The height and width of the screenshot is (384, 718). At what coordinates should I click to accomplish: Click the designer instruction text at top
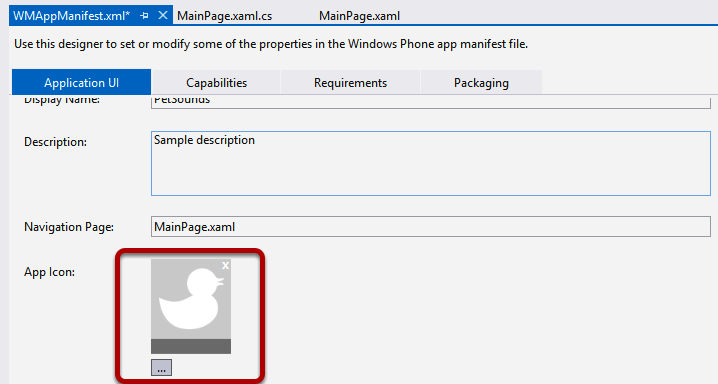click(271, 44)
